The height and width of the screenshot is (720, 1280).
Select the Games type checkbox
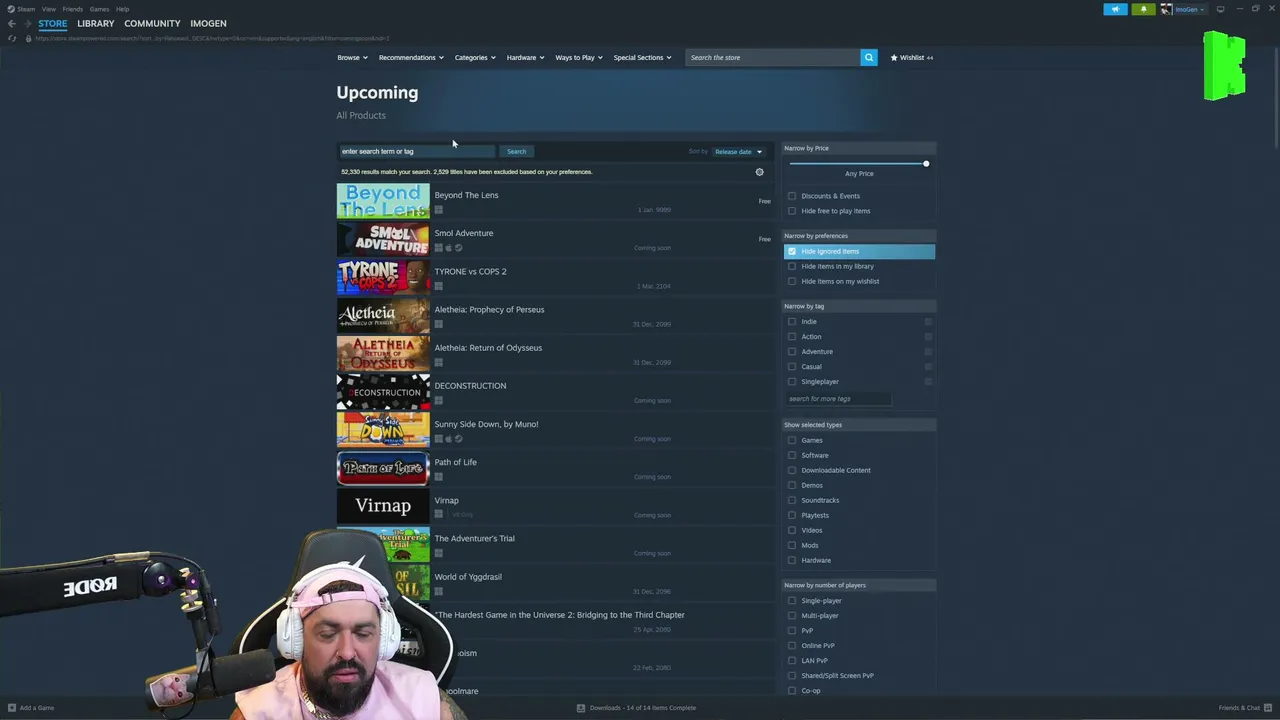tap(792, 440)
